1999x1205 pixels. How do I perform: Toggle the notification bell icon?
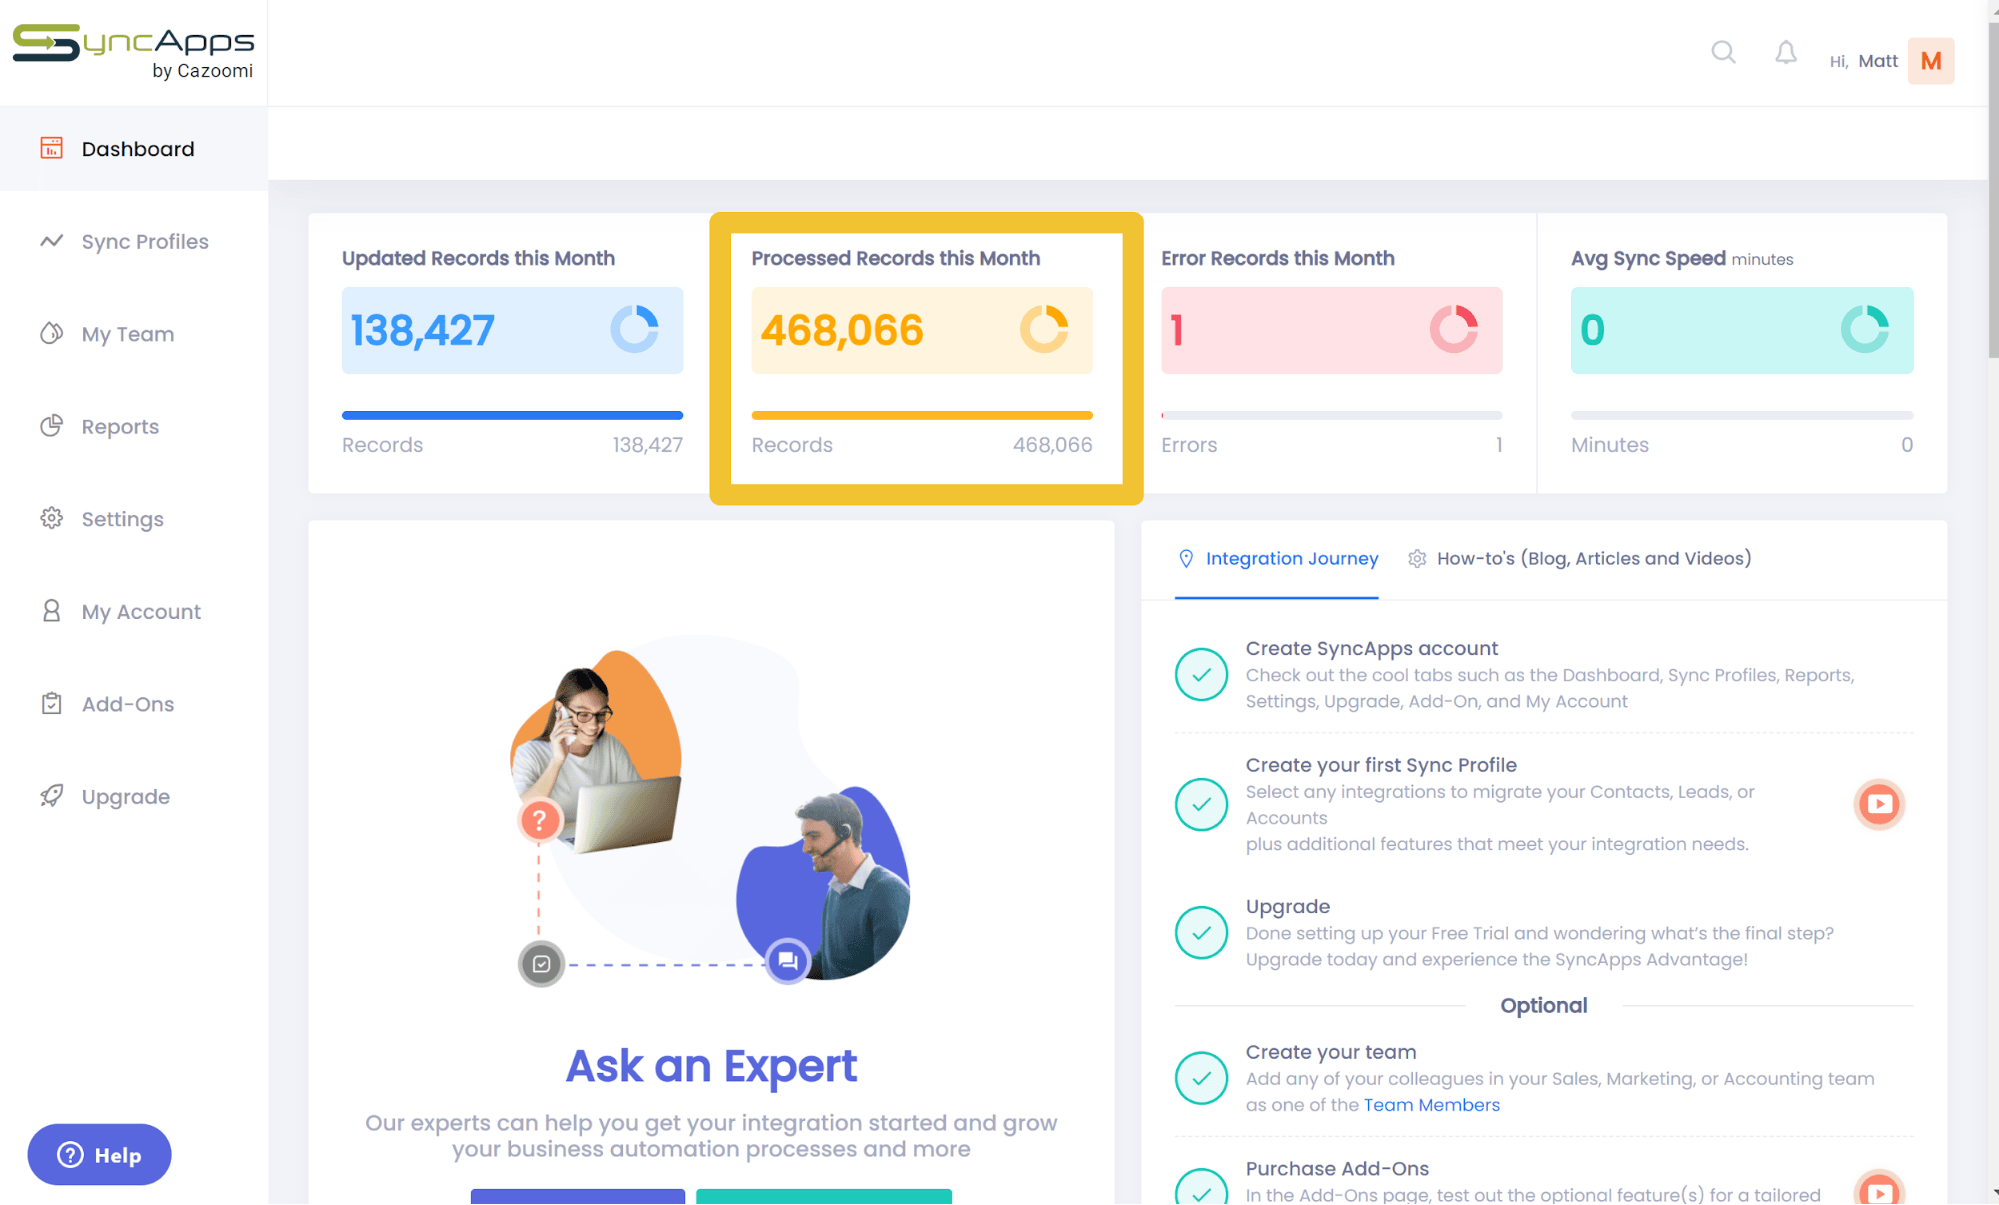(x=1786, y=57)
